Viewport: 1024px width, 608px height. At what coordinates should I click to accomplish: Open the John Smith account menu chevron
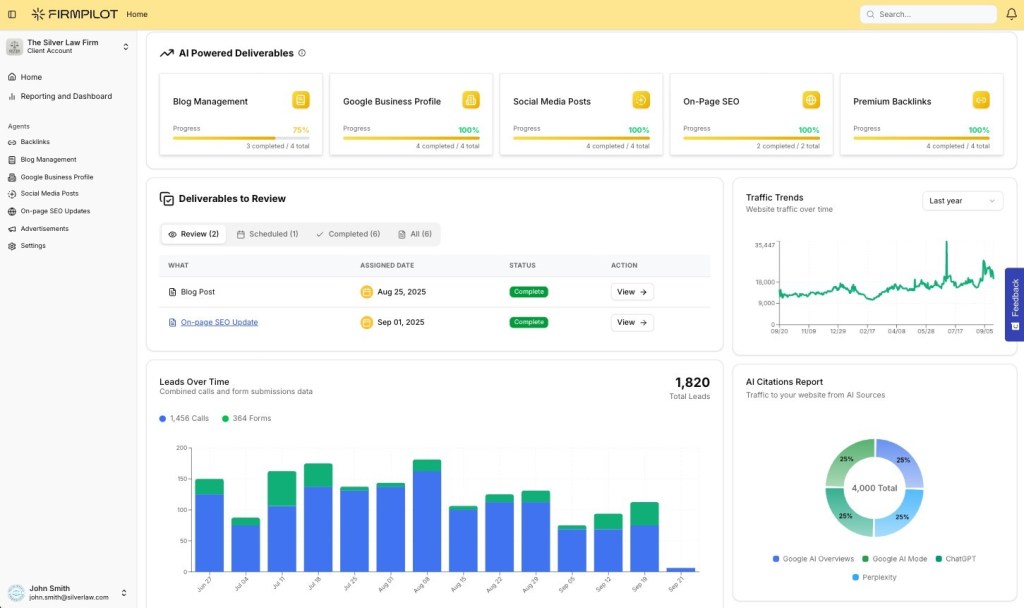pos(126,591)
